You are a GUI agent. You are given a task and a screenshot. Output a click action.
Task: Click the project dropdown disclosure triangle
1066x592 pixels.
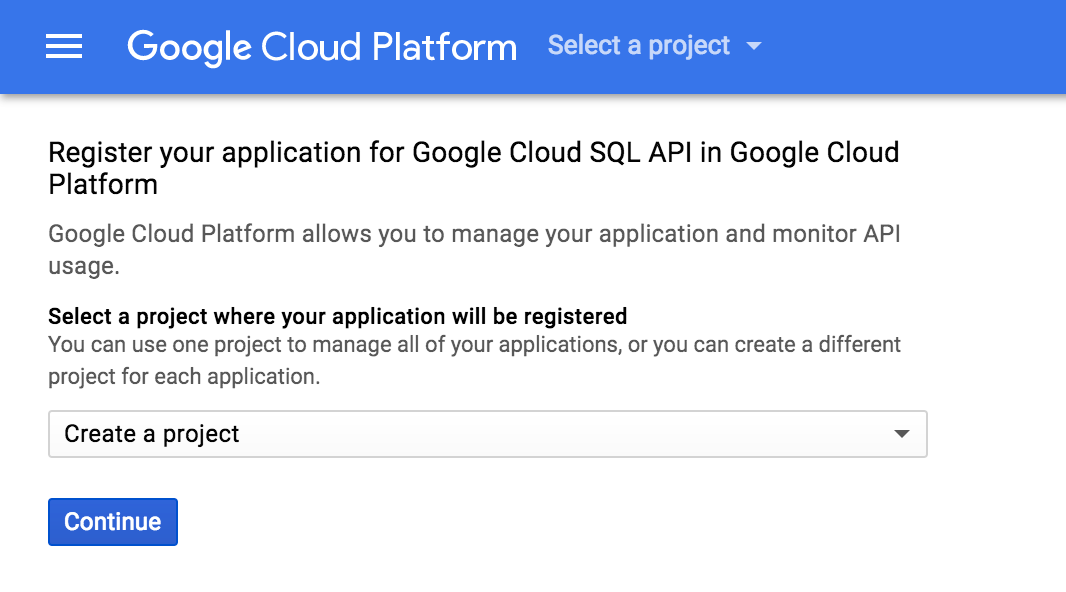pyautogui.click(x=903, y=434)
